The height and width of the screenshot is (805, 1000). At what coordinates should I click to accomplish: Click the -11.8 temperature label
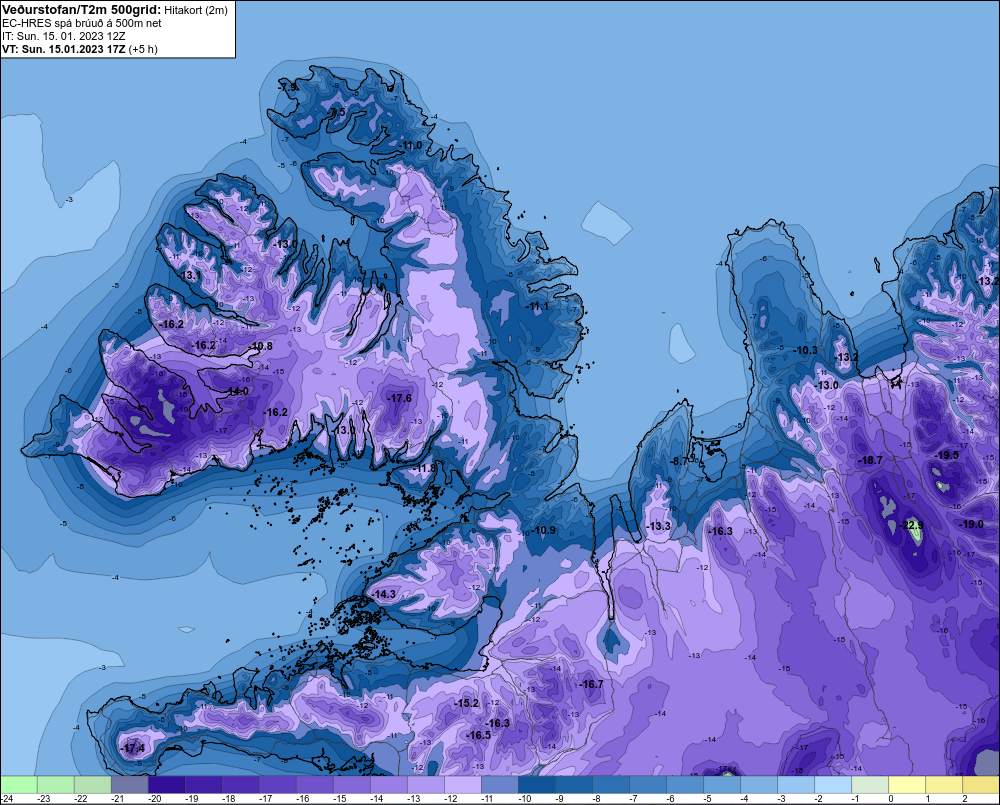(x=424, y=468)
